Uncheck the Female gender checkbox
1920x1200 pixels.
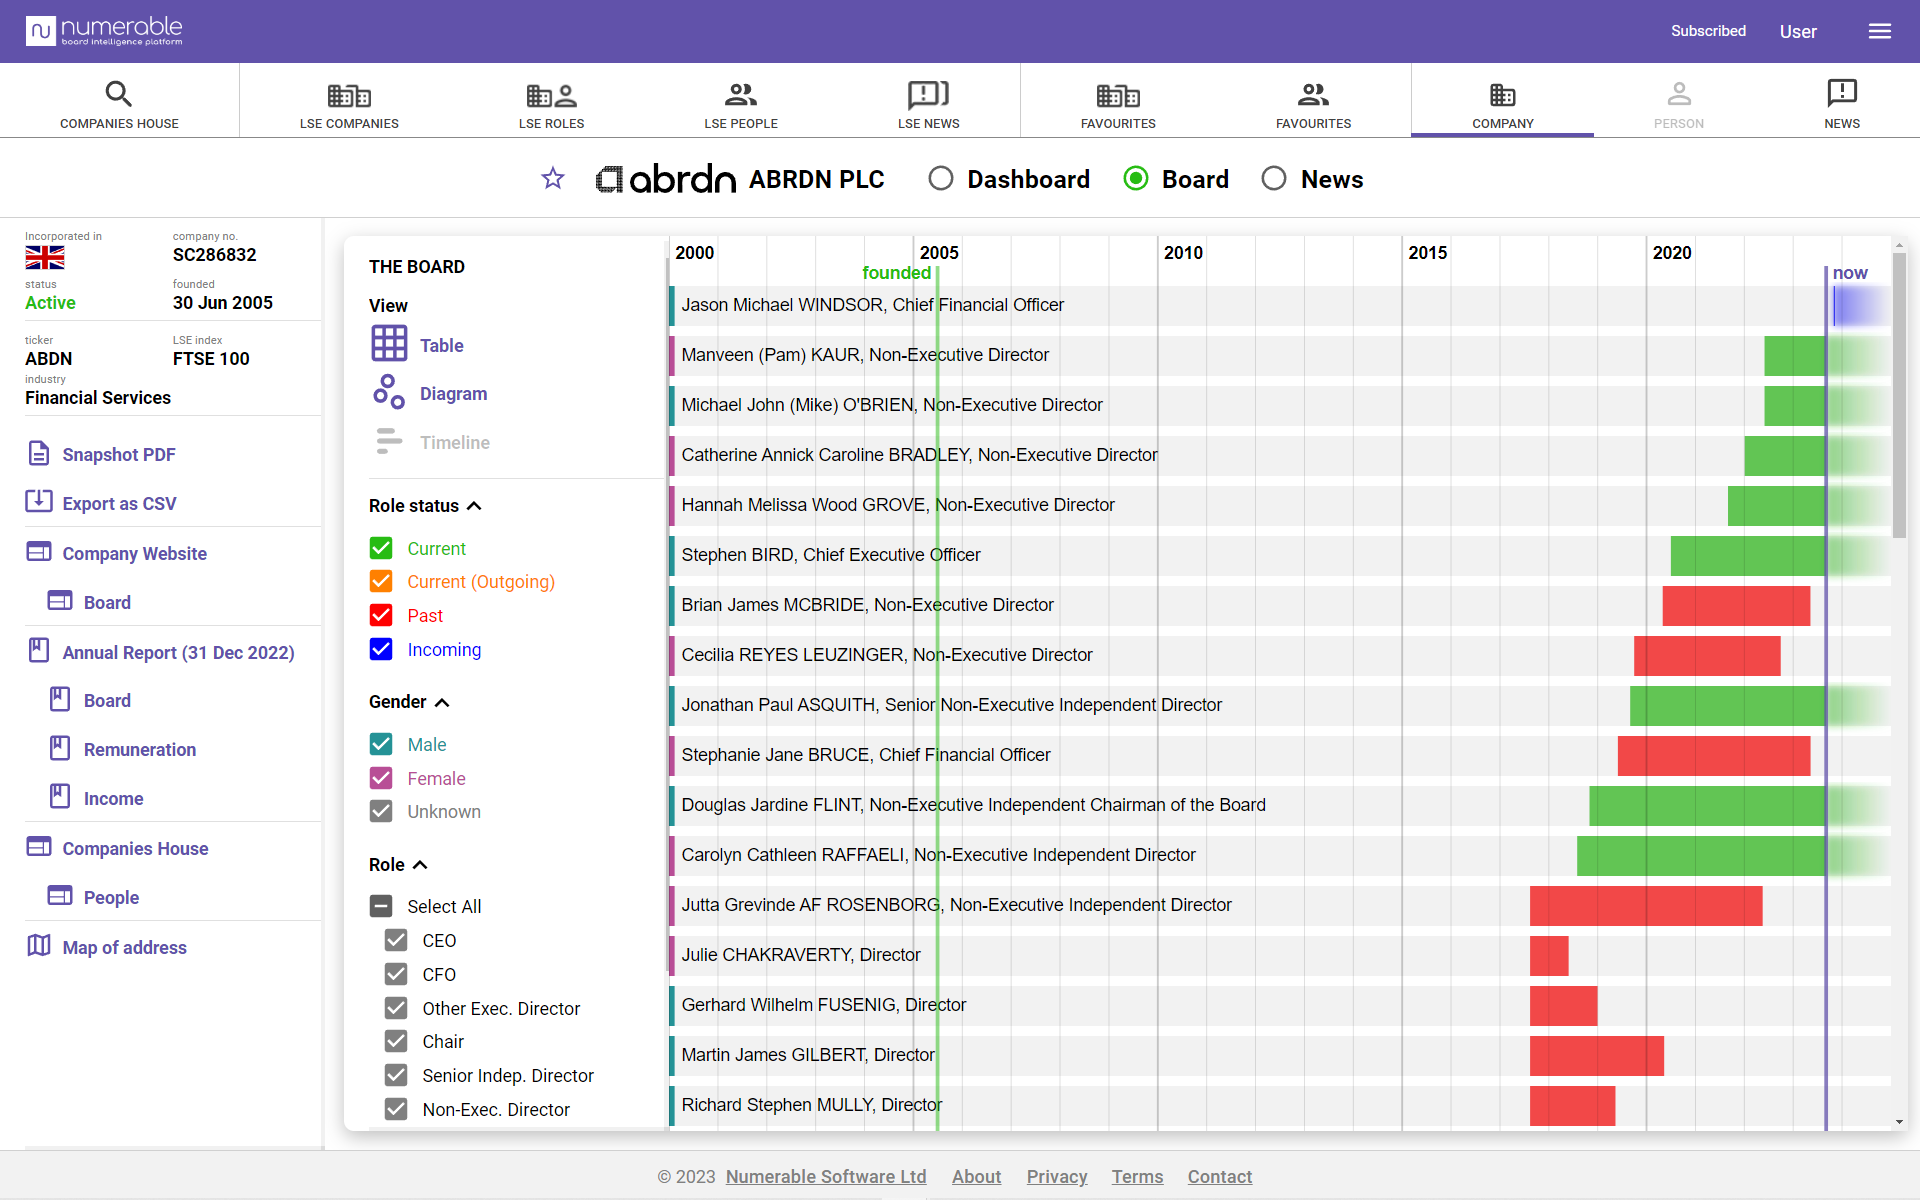pyautogui.click(x=381, y=778)
